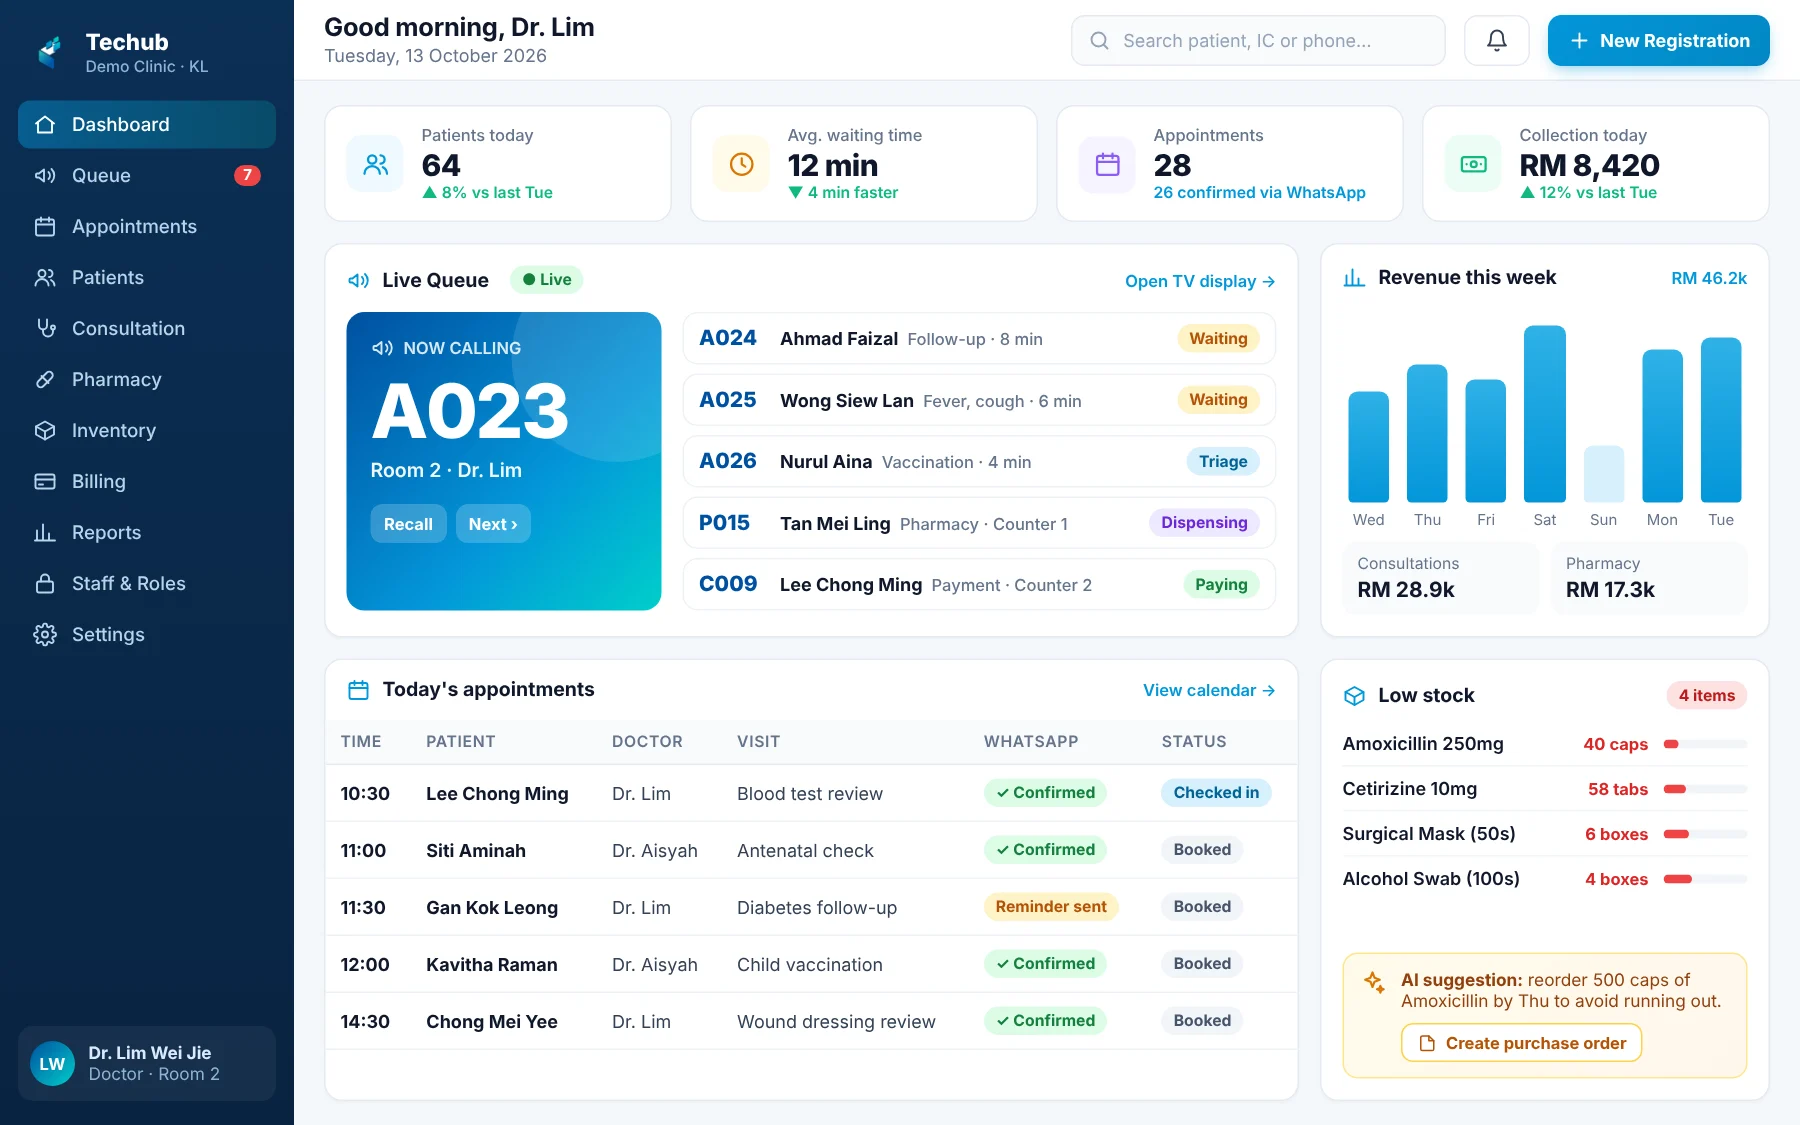This screenshot has height=1125, width=1800.
Task: Click Create purchase order button
Action: (1521, 1043)
